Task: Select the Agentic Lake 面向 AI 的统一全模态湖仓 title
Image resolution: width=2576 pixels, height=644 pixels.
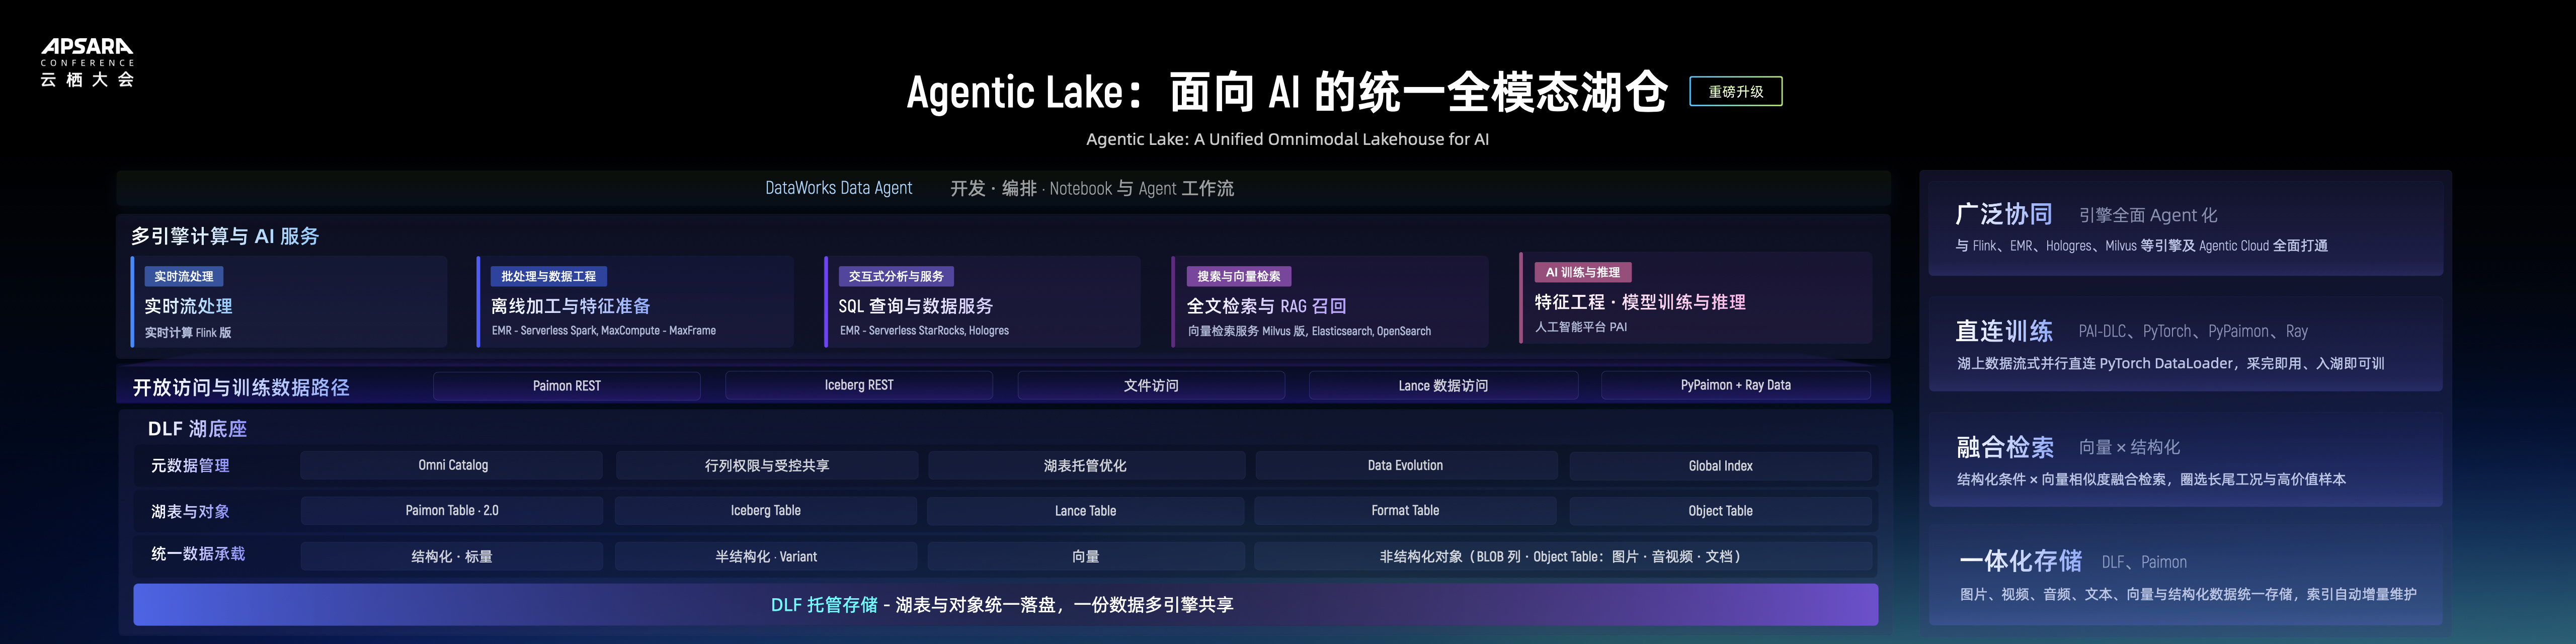Action: point(1287,92)
